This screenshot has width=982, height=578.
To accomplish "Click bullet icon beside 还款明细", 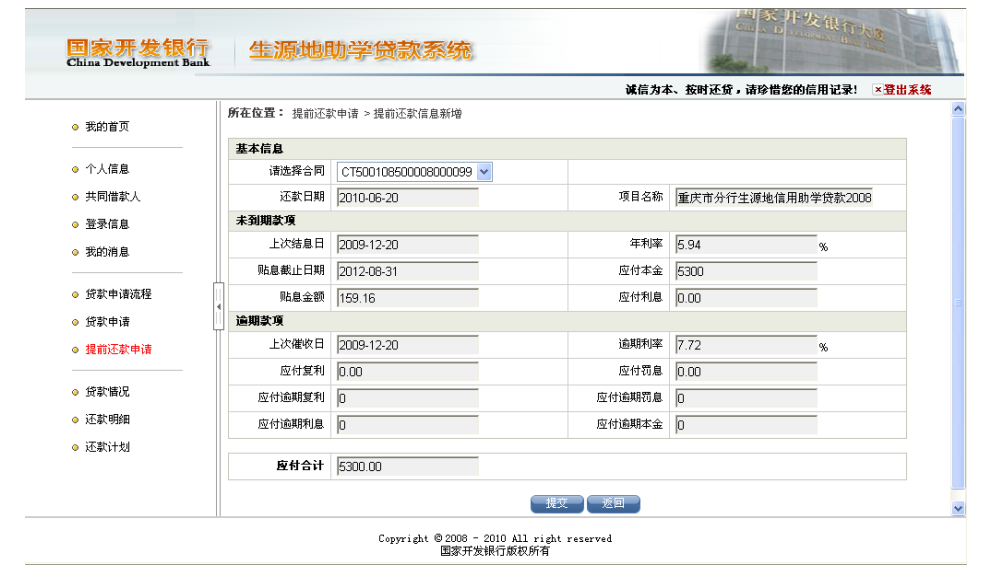I will click(x=75, y=420).
